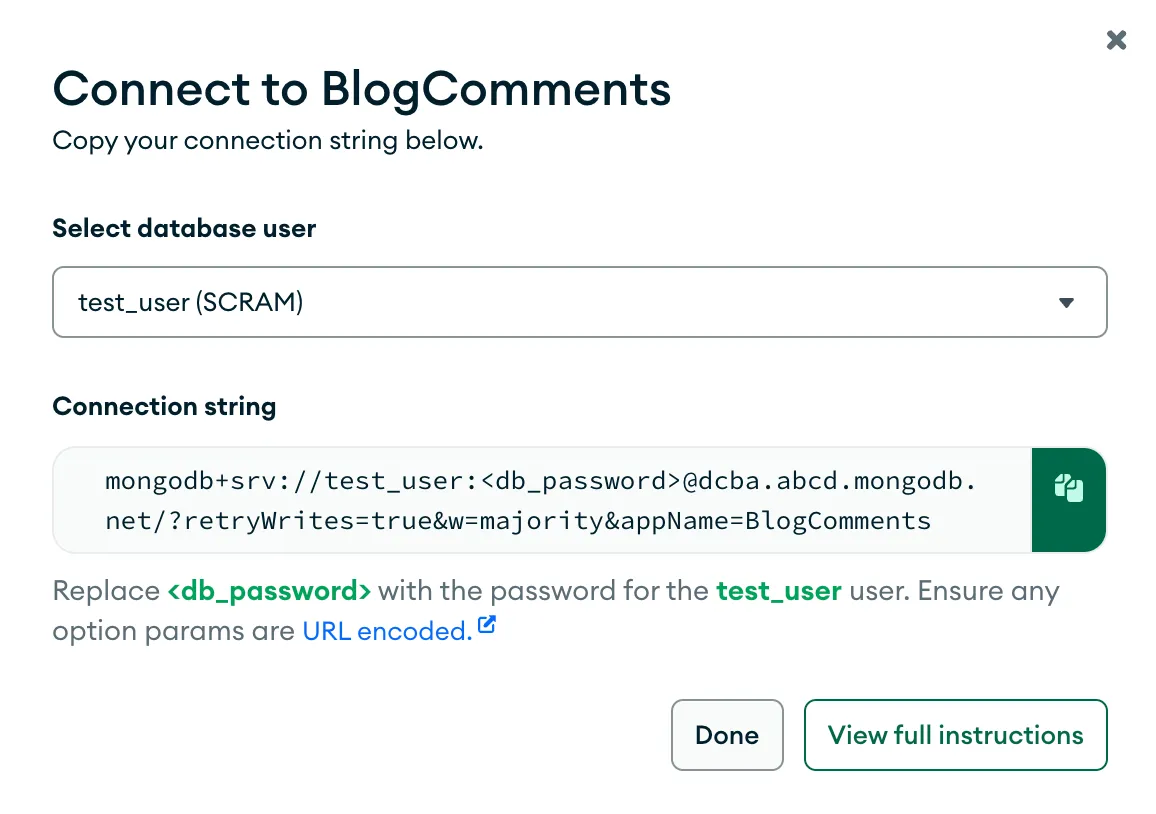Click the Connection string label

click(164, 406)
